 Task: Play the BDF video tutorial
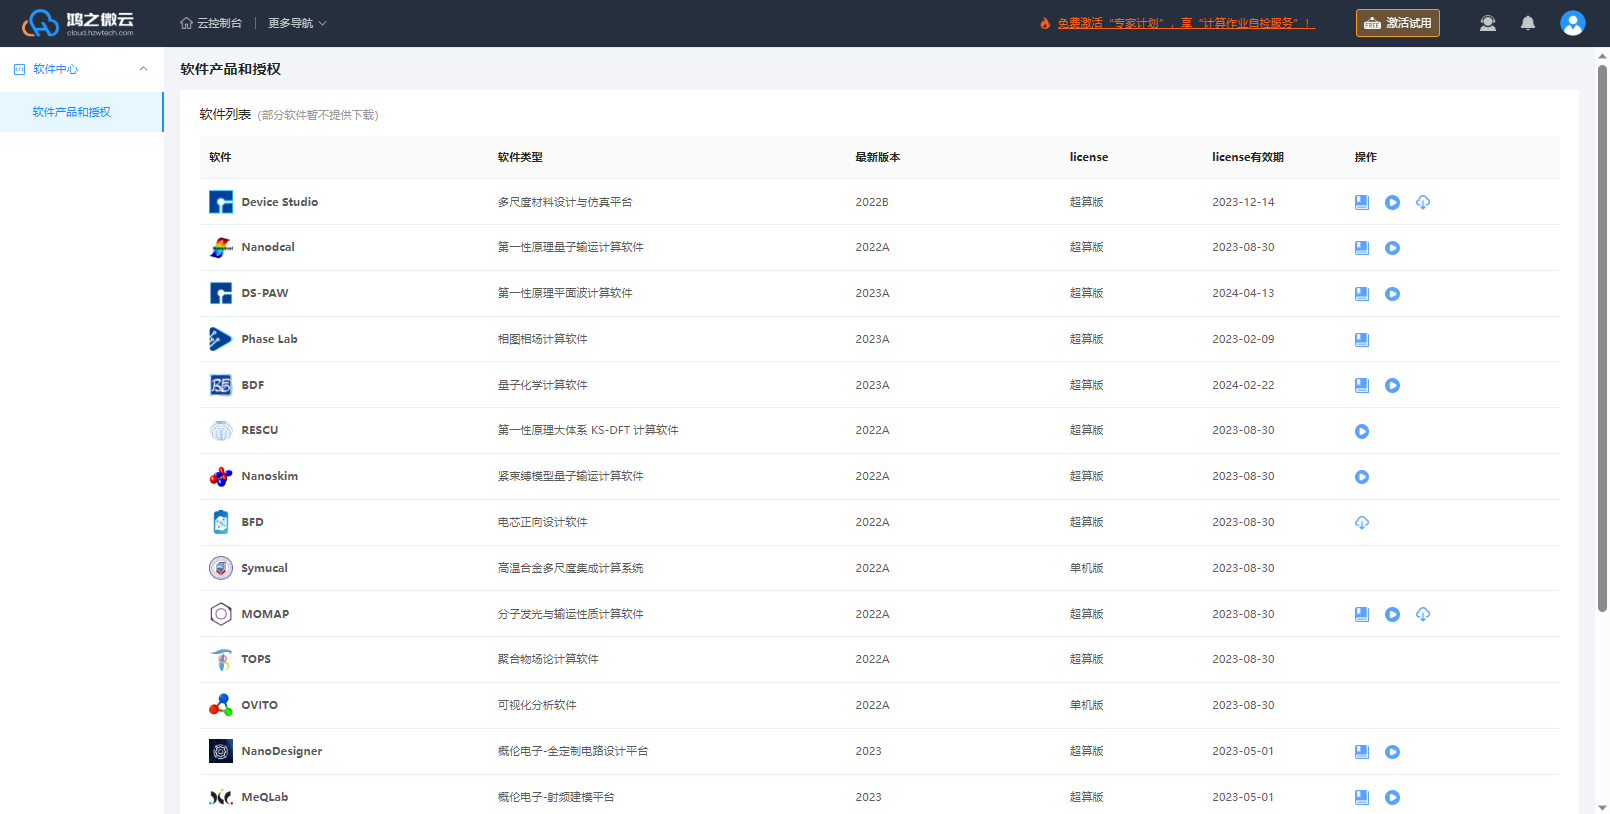click(1392, 385)
